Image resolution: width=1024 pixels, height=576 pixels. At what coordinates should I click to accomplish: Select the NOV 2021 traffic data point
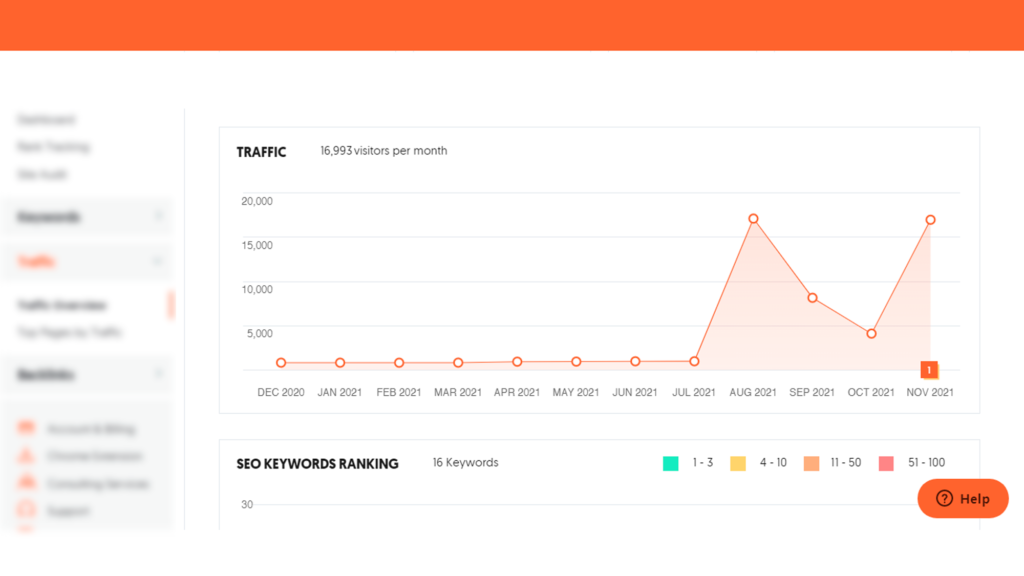[930, 220]
